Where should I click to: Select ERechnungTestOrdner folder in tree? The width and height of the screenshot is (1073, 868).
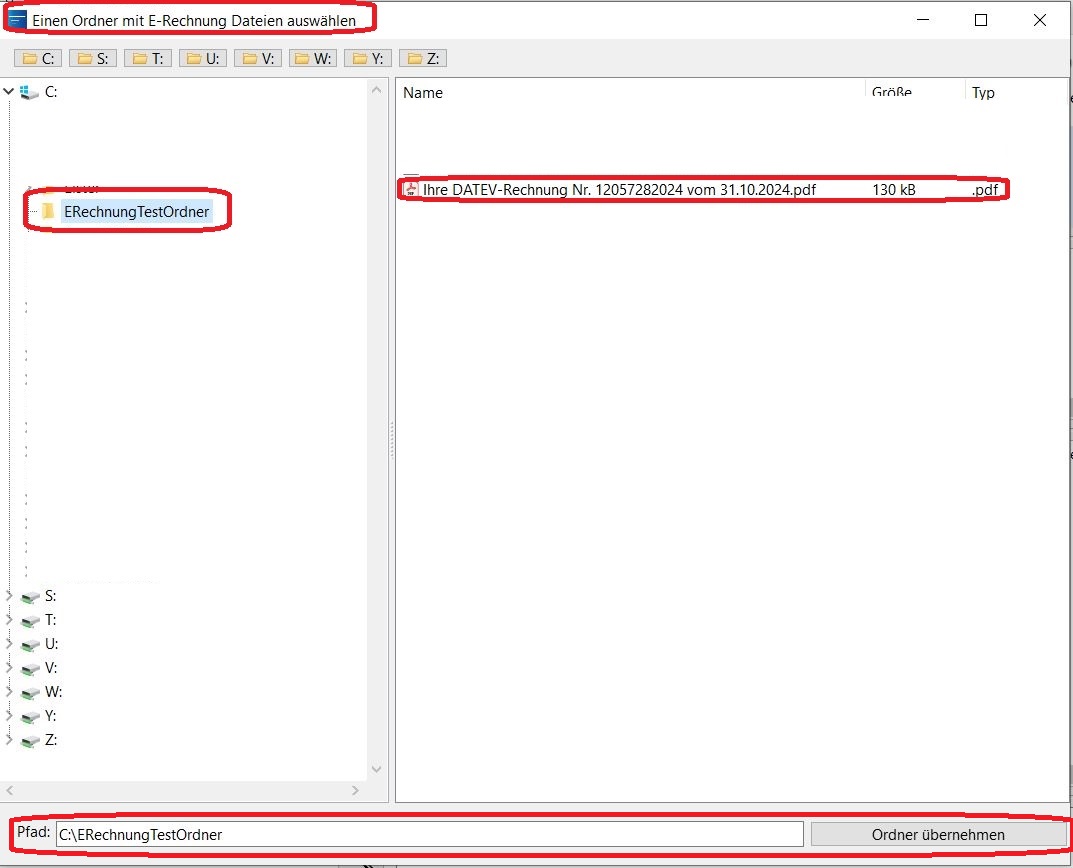(x=136, y=212)
